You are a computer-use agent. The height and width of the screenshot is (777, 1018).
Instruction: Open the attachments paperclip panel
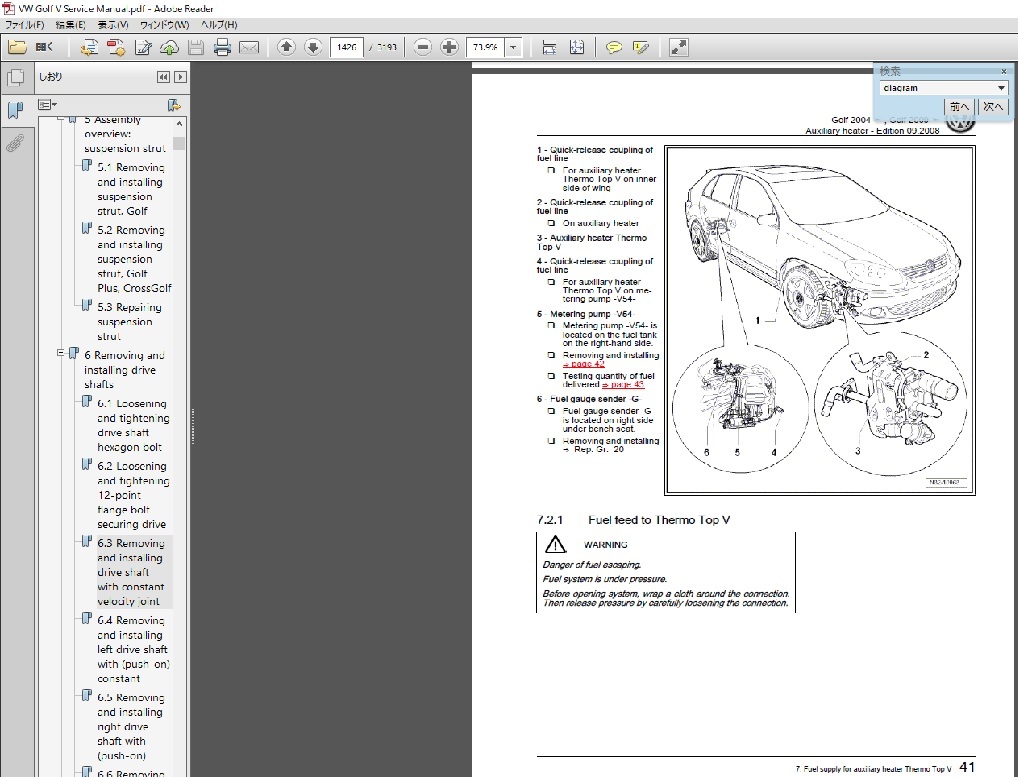coord(16,143)
